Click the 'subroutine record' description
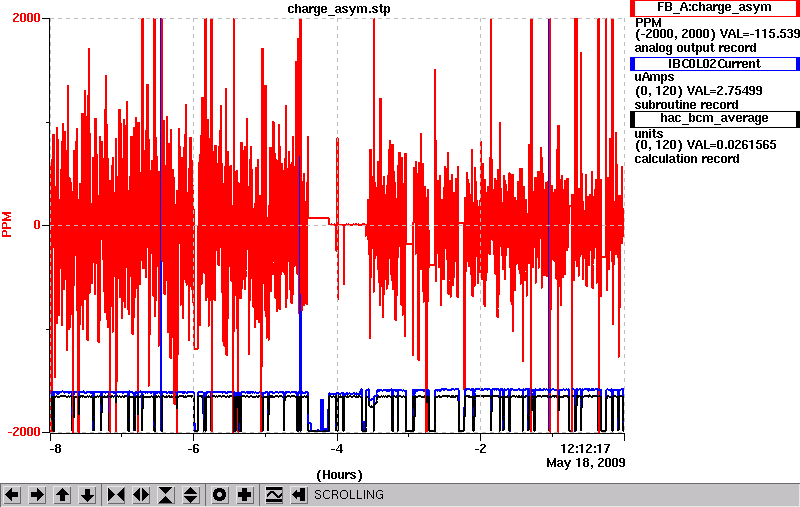This screenshot has width=800, height=507. pyautogui.click(x=686, y=105)
